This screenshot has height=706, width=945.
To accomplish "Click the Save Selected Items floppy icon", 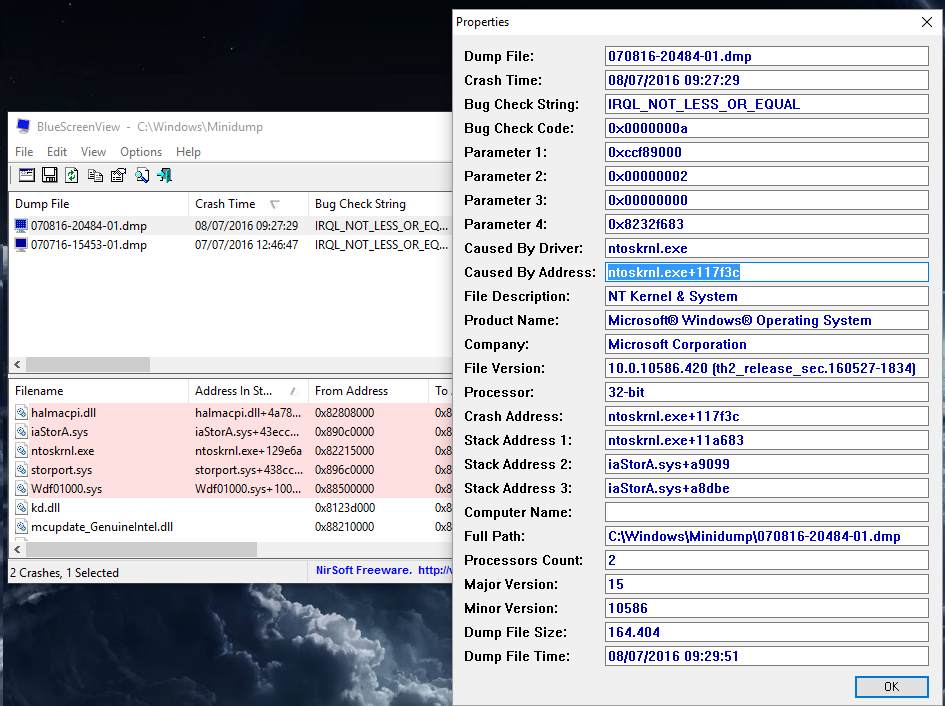I will (49, 175).
